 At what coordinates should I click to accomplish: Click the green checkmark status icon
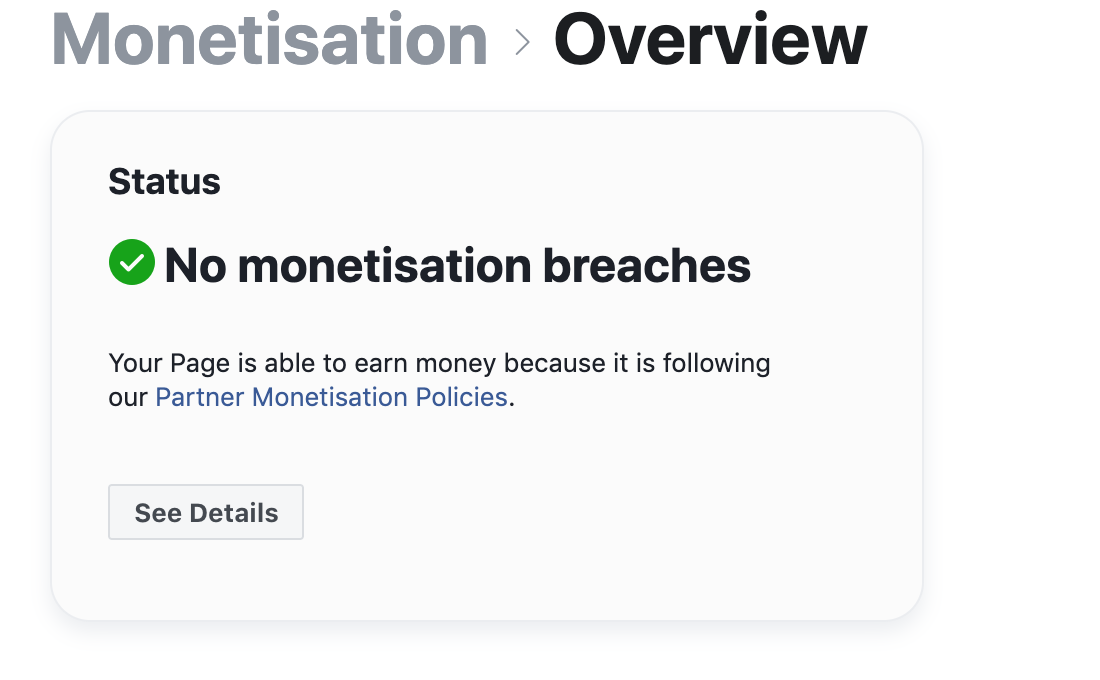point(132,262)
